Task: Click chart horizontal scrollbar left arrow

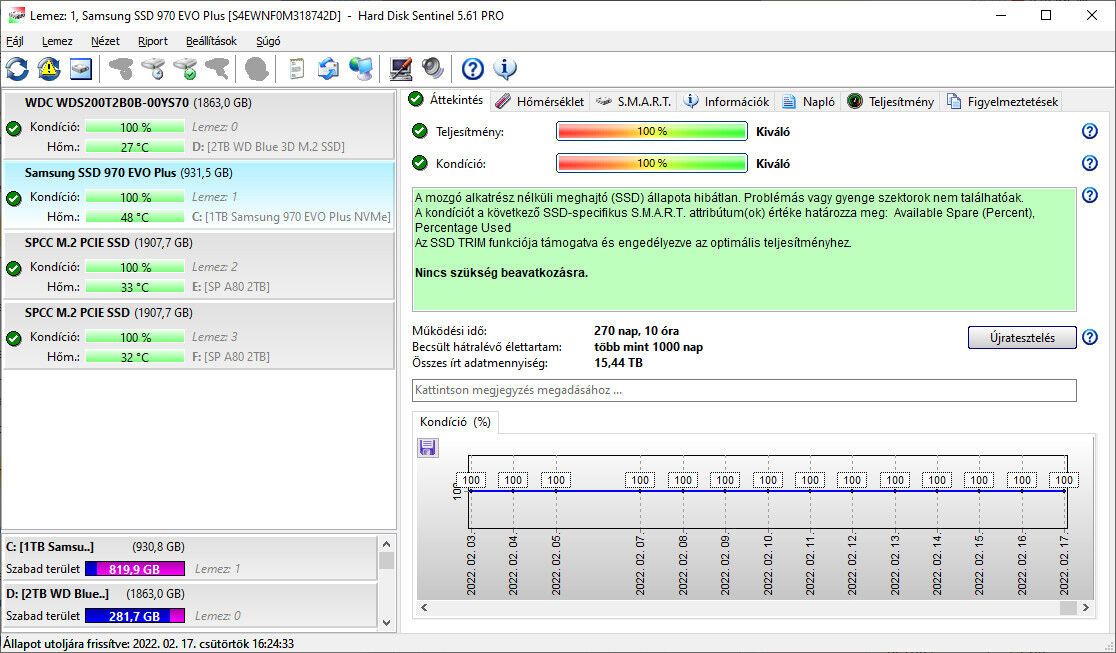Action: [424, 607]
